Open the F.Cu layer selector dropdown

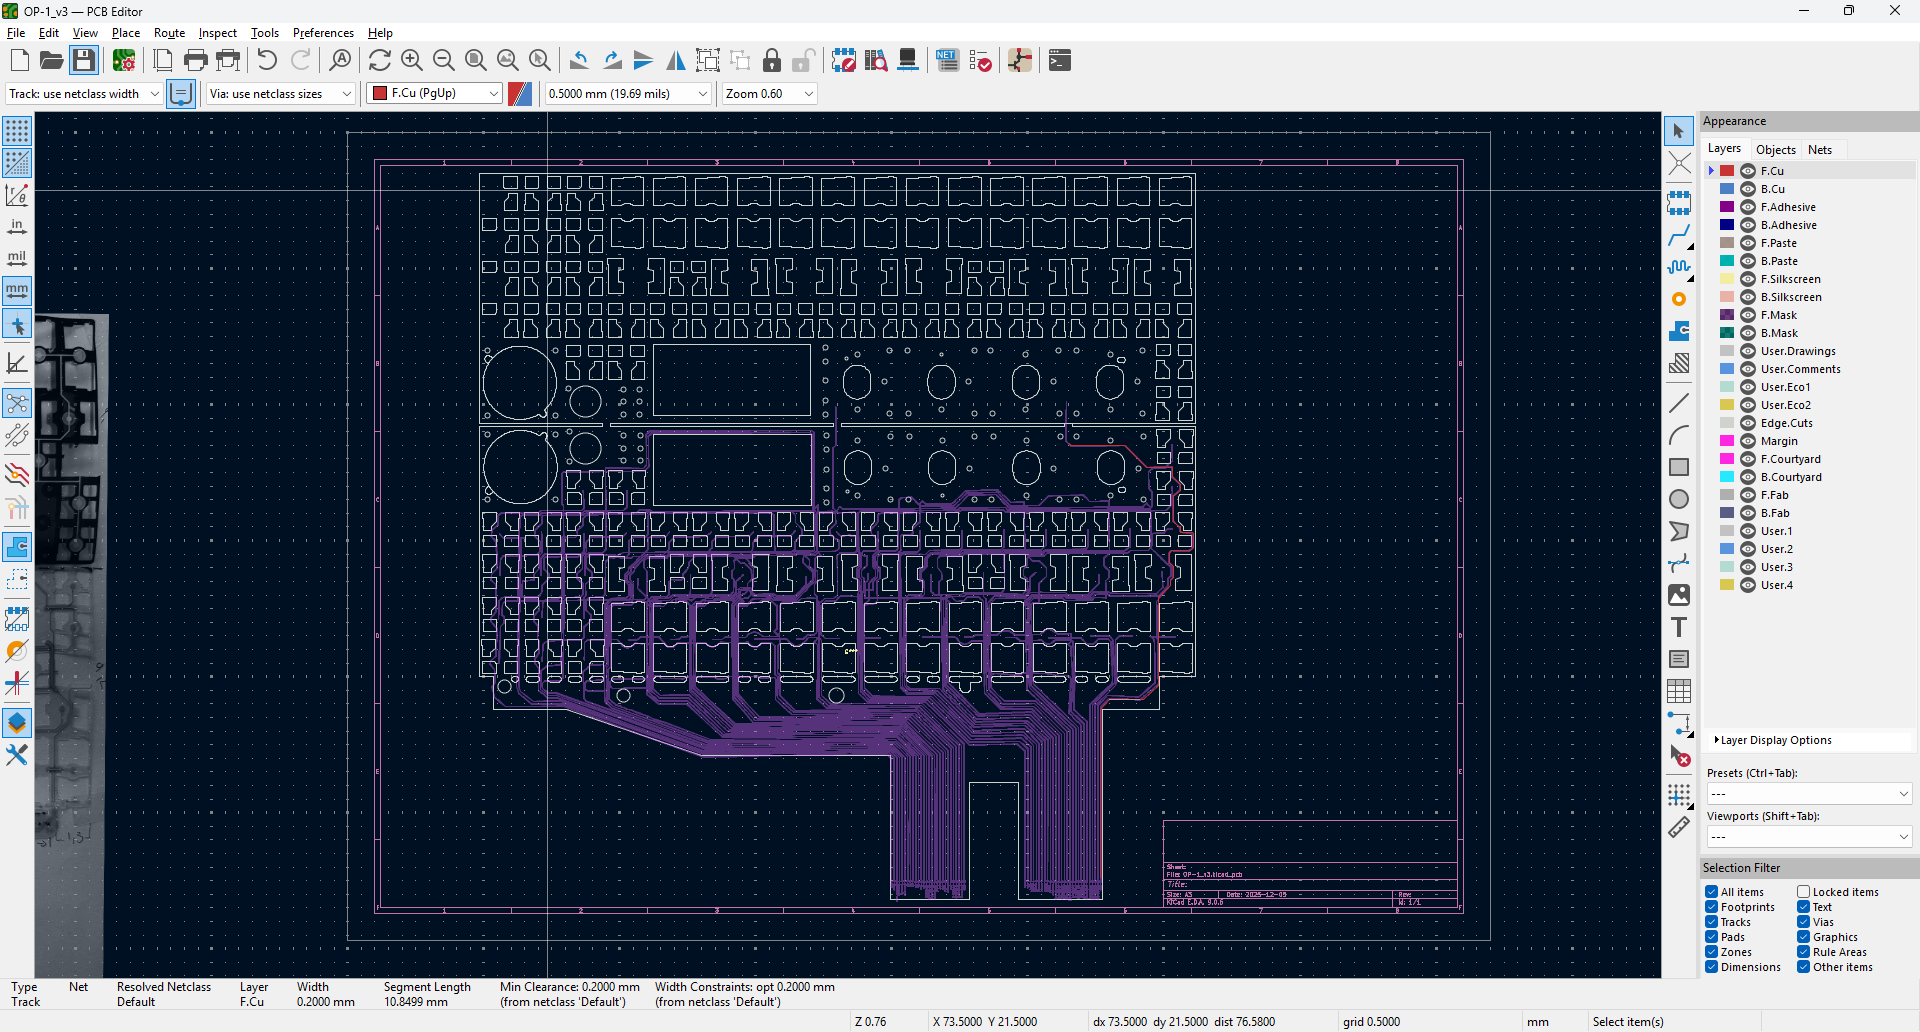(x=435, y=93)
